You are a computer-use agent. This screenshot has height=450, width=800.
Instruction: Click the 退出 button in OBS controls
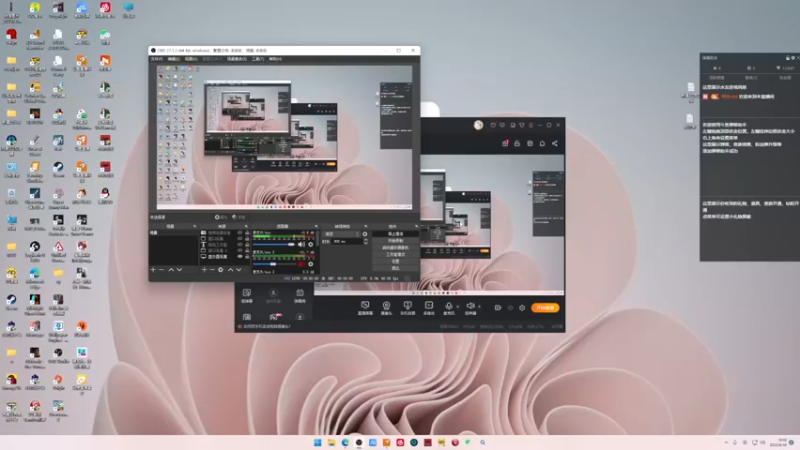[395, 268]
